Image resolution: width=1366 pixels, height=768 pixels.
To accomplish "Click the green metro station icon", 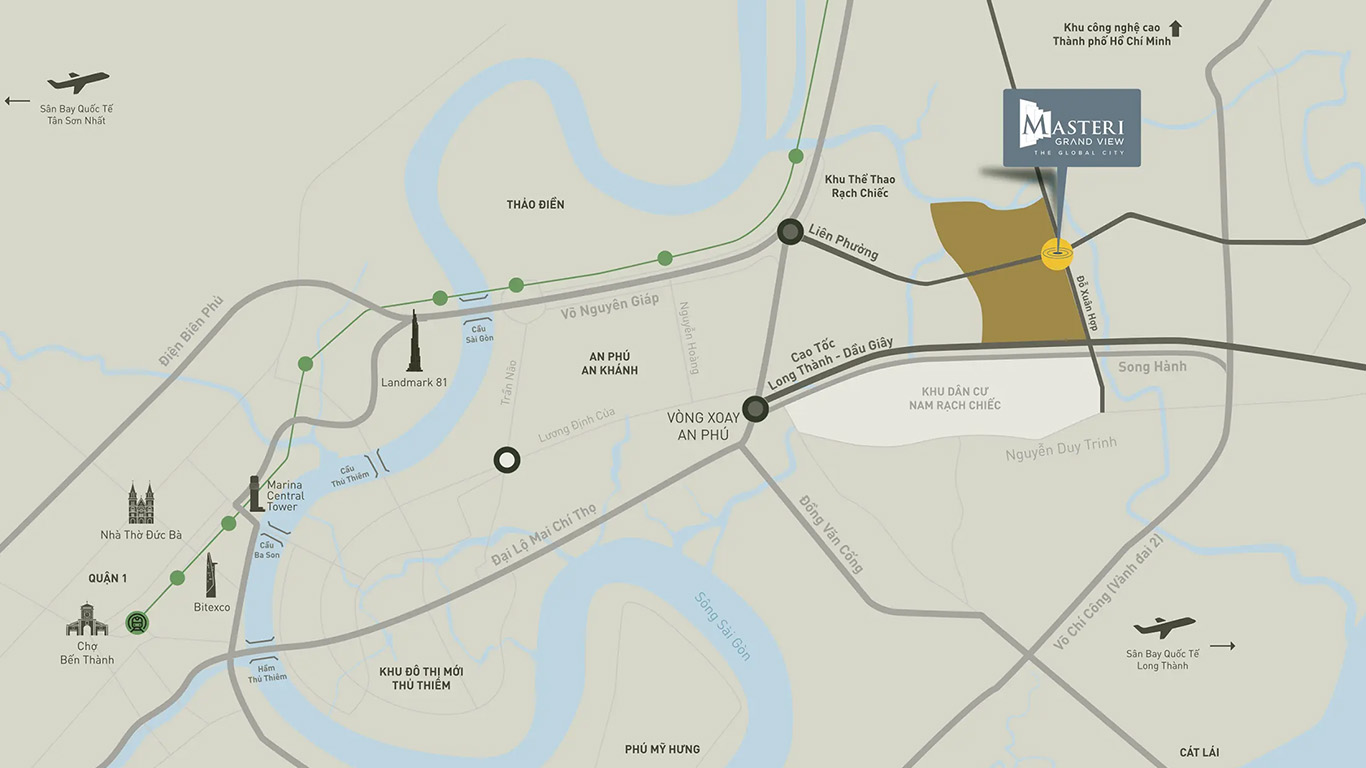I will pyautogui.click(x=137, y=623).
